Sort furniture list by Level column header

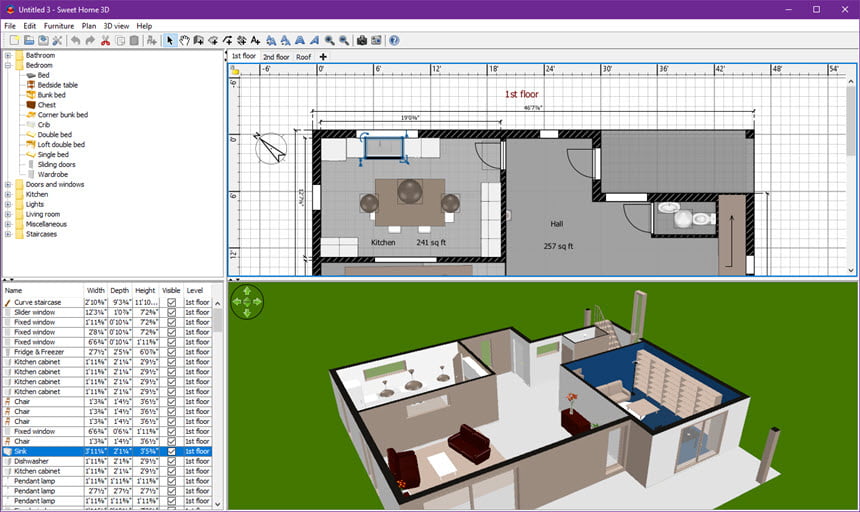195,291
